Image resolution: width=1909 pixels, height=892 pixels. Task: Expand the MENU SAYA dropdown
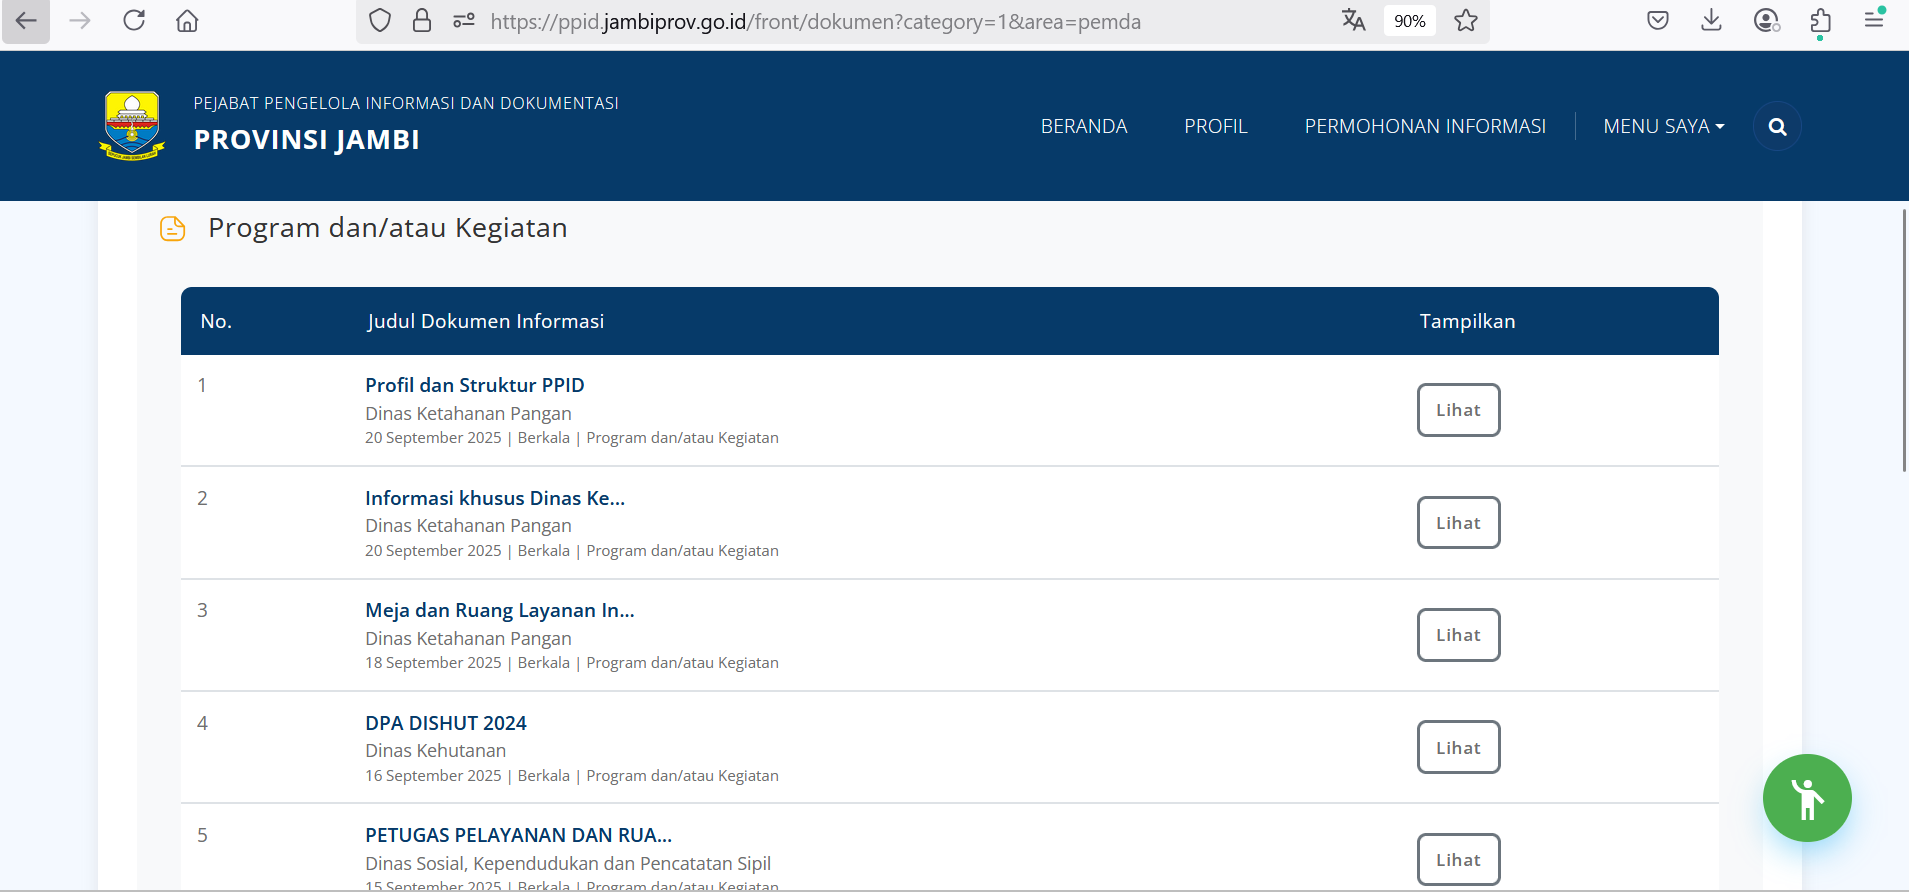coord(1663,127)
